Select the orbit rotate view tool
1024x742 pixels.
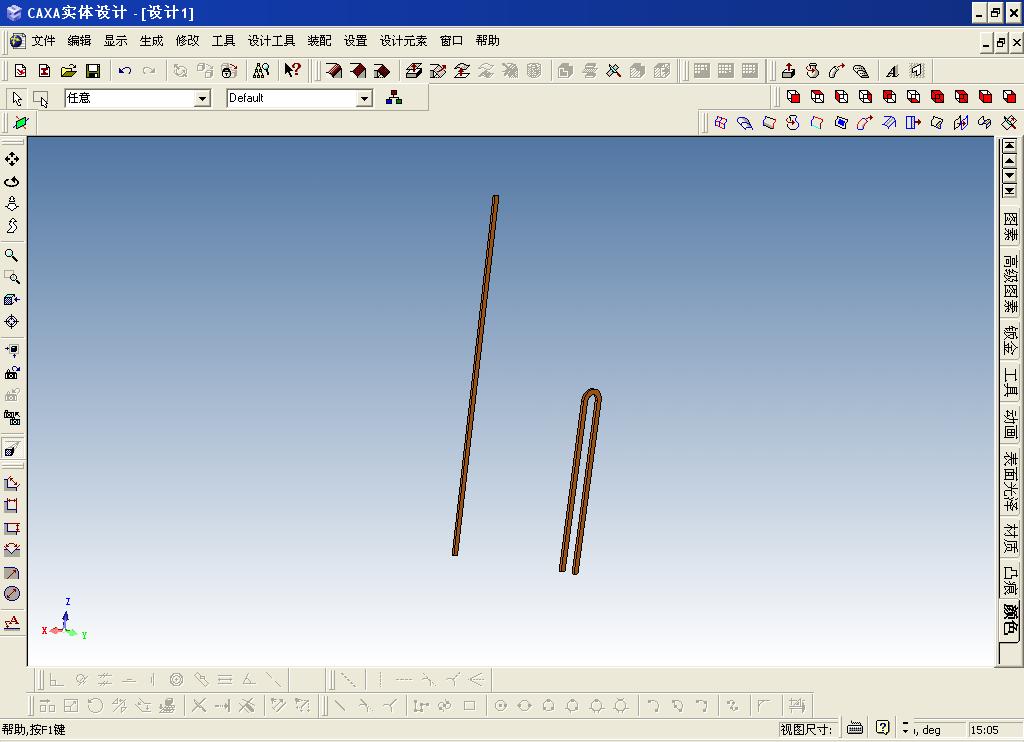coord(12,182)
